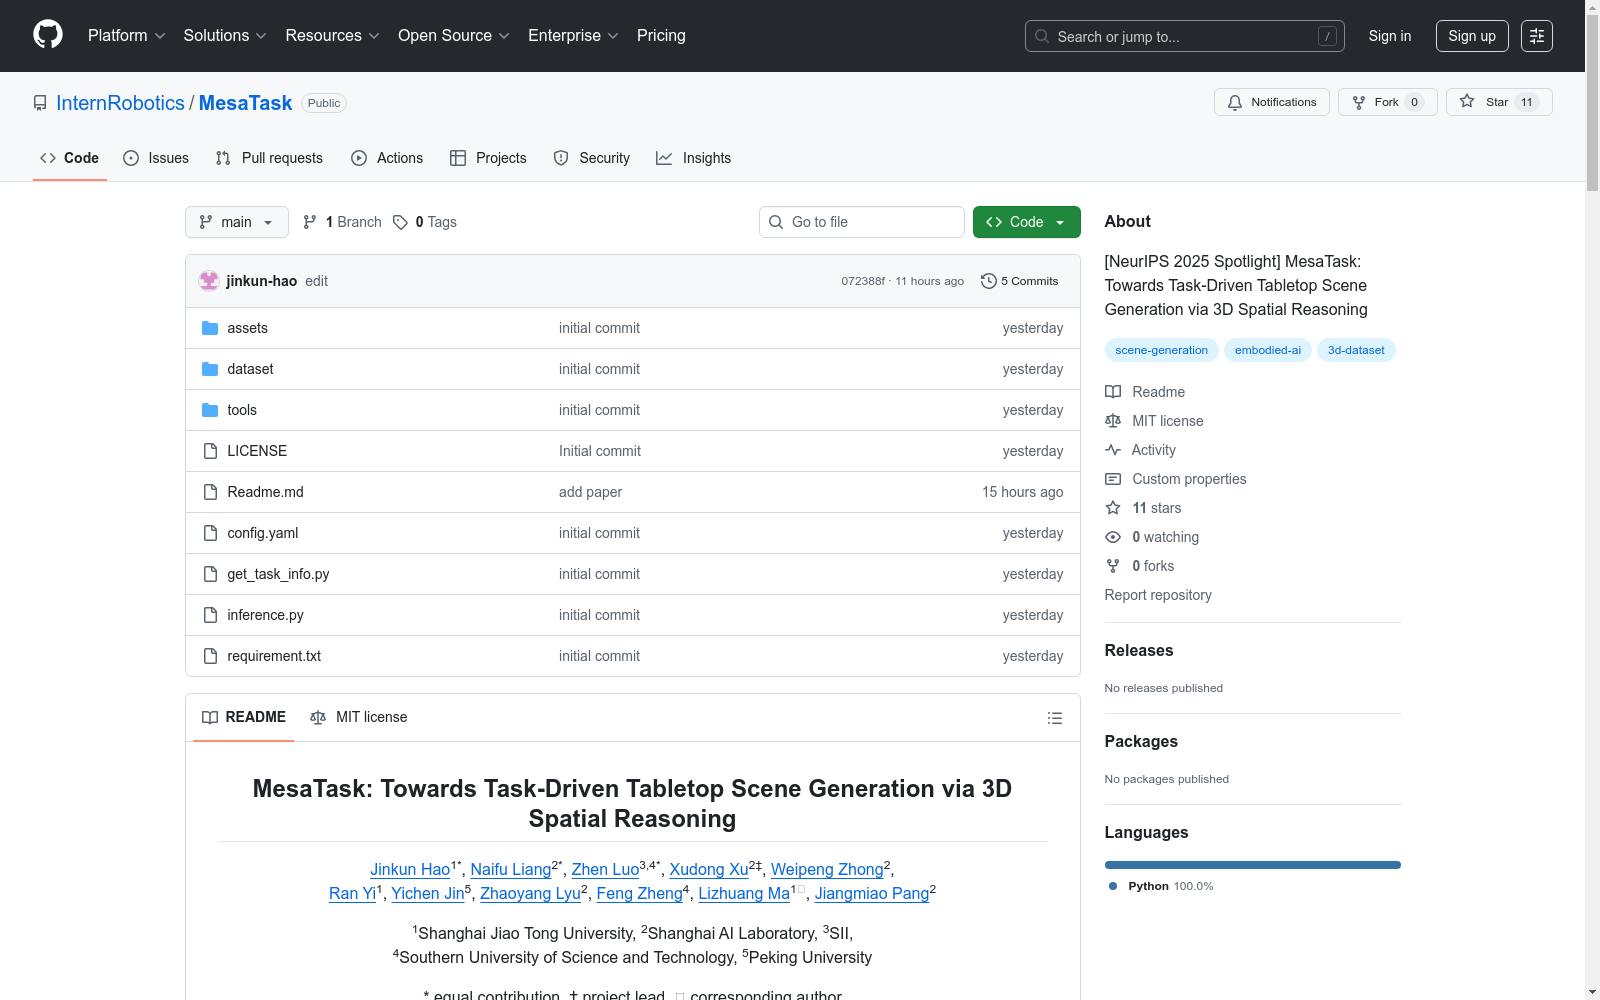
Task: Click the dataset folder icon
Action: tap(210, 369)
